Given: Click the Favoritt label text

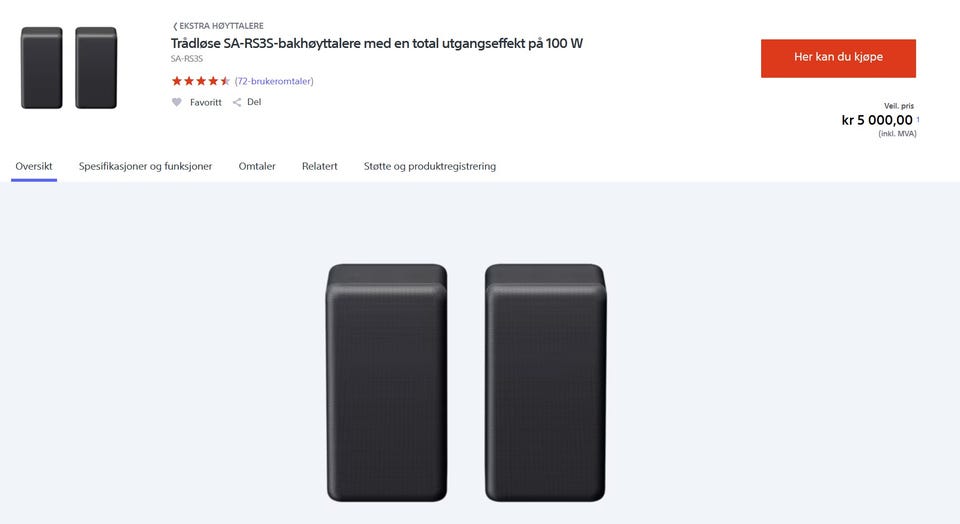Looking at the screenshot, I should point(206,102).
